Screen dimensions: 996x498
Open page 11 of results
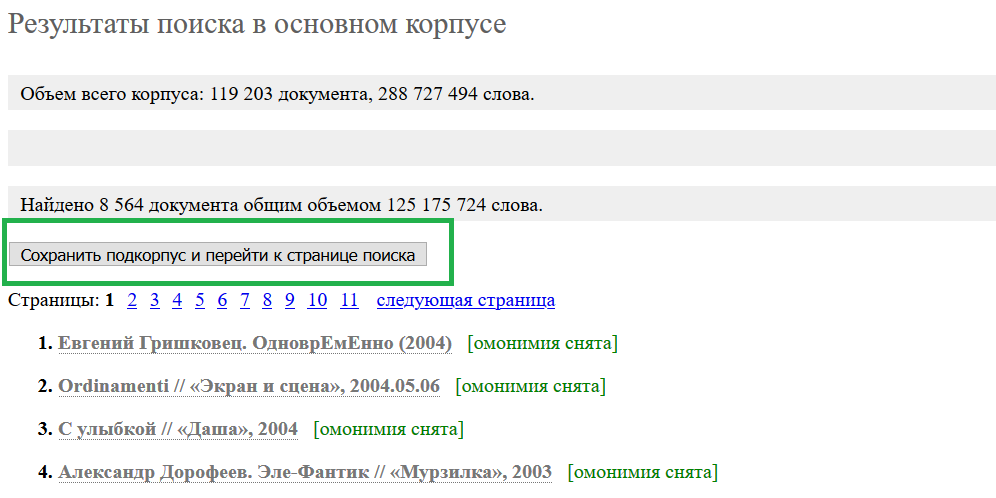349,300
